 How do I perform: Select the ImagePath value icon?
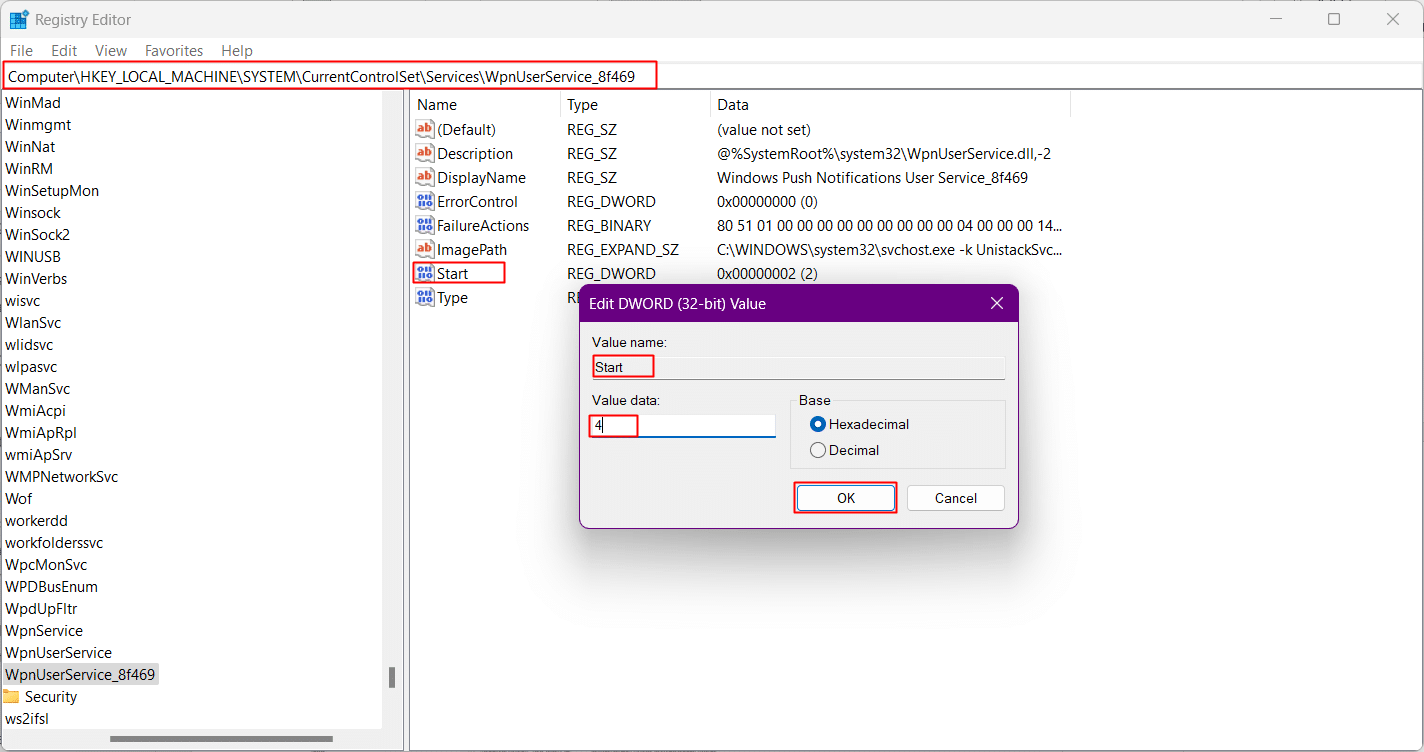(x=425, y=249)
